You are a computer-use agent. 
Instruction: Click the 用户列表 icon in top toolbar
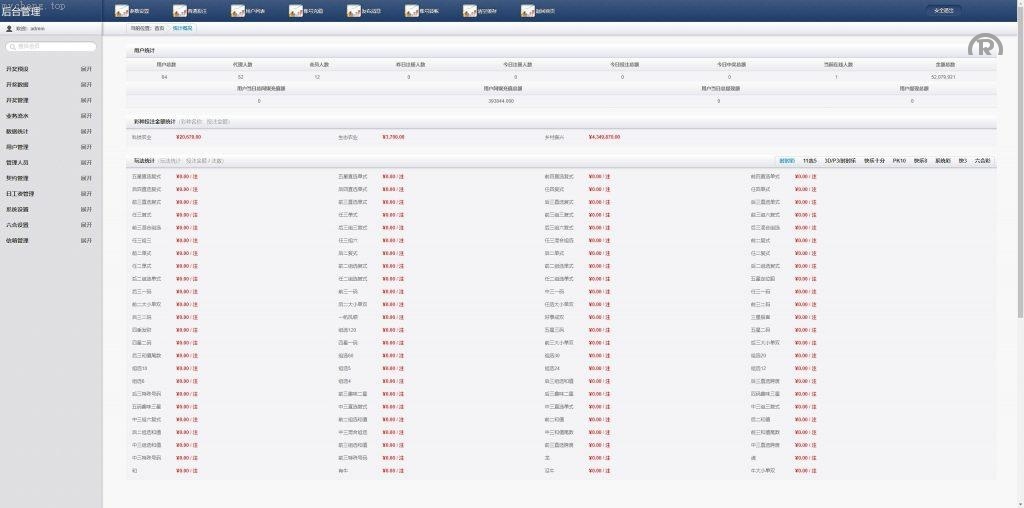238,11
